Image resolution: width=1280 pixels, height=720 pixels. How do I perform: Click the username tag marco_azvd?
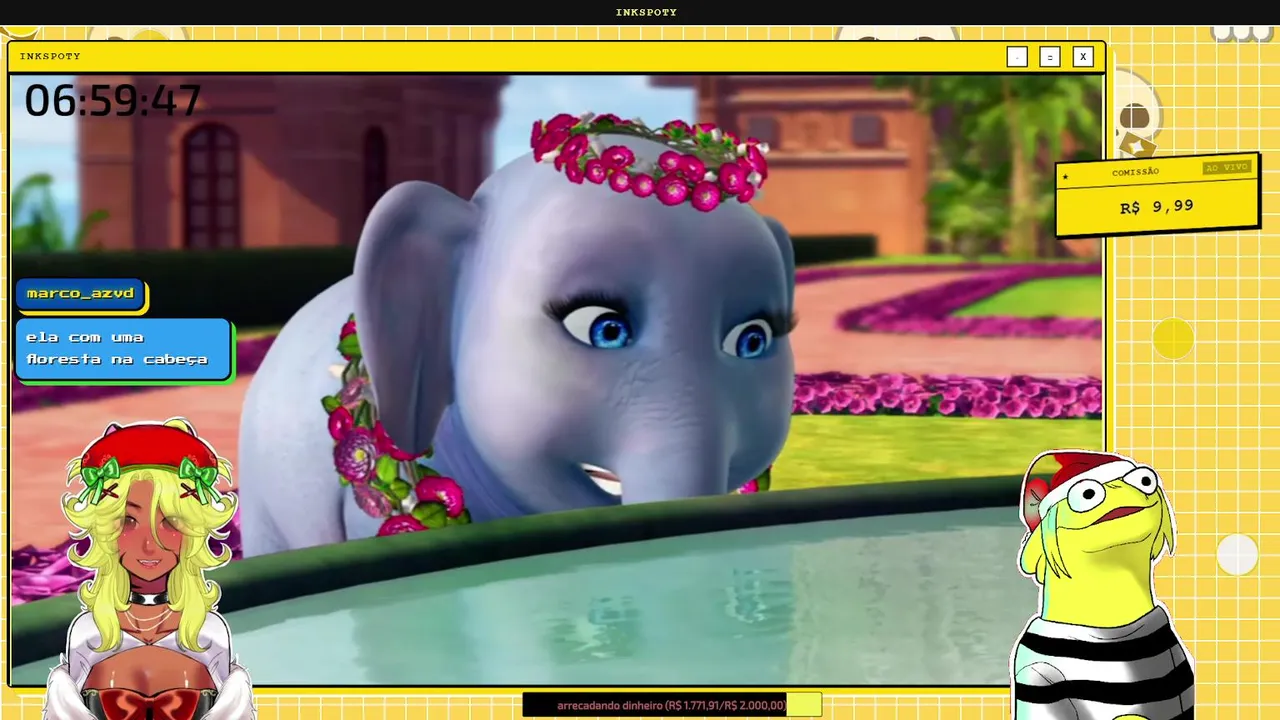point(81,294)
